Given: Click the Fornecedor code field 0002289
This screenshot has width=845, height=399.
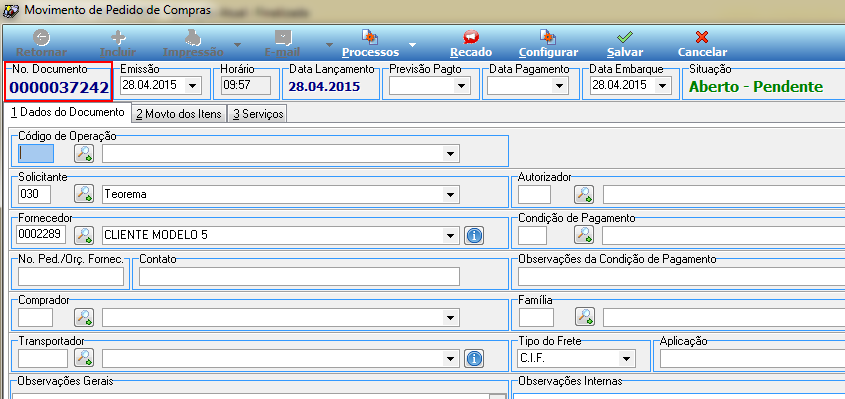Looking at the screenshot, I should 42,235.
